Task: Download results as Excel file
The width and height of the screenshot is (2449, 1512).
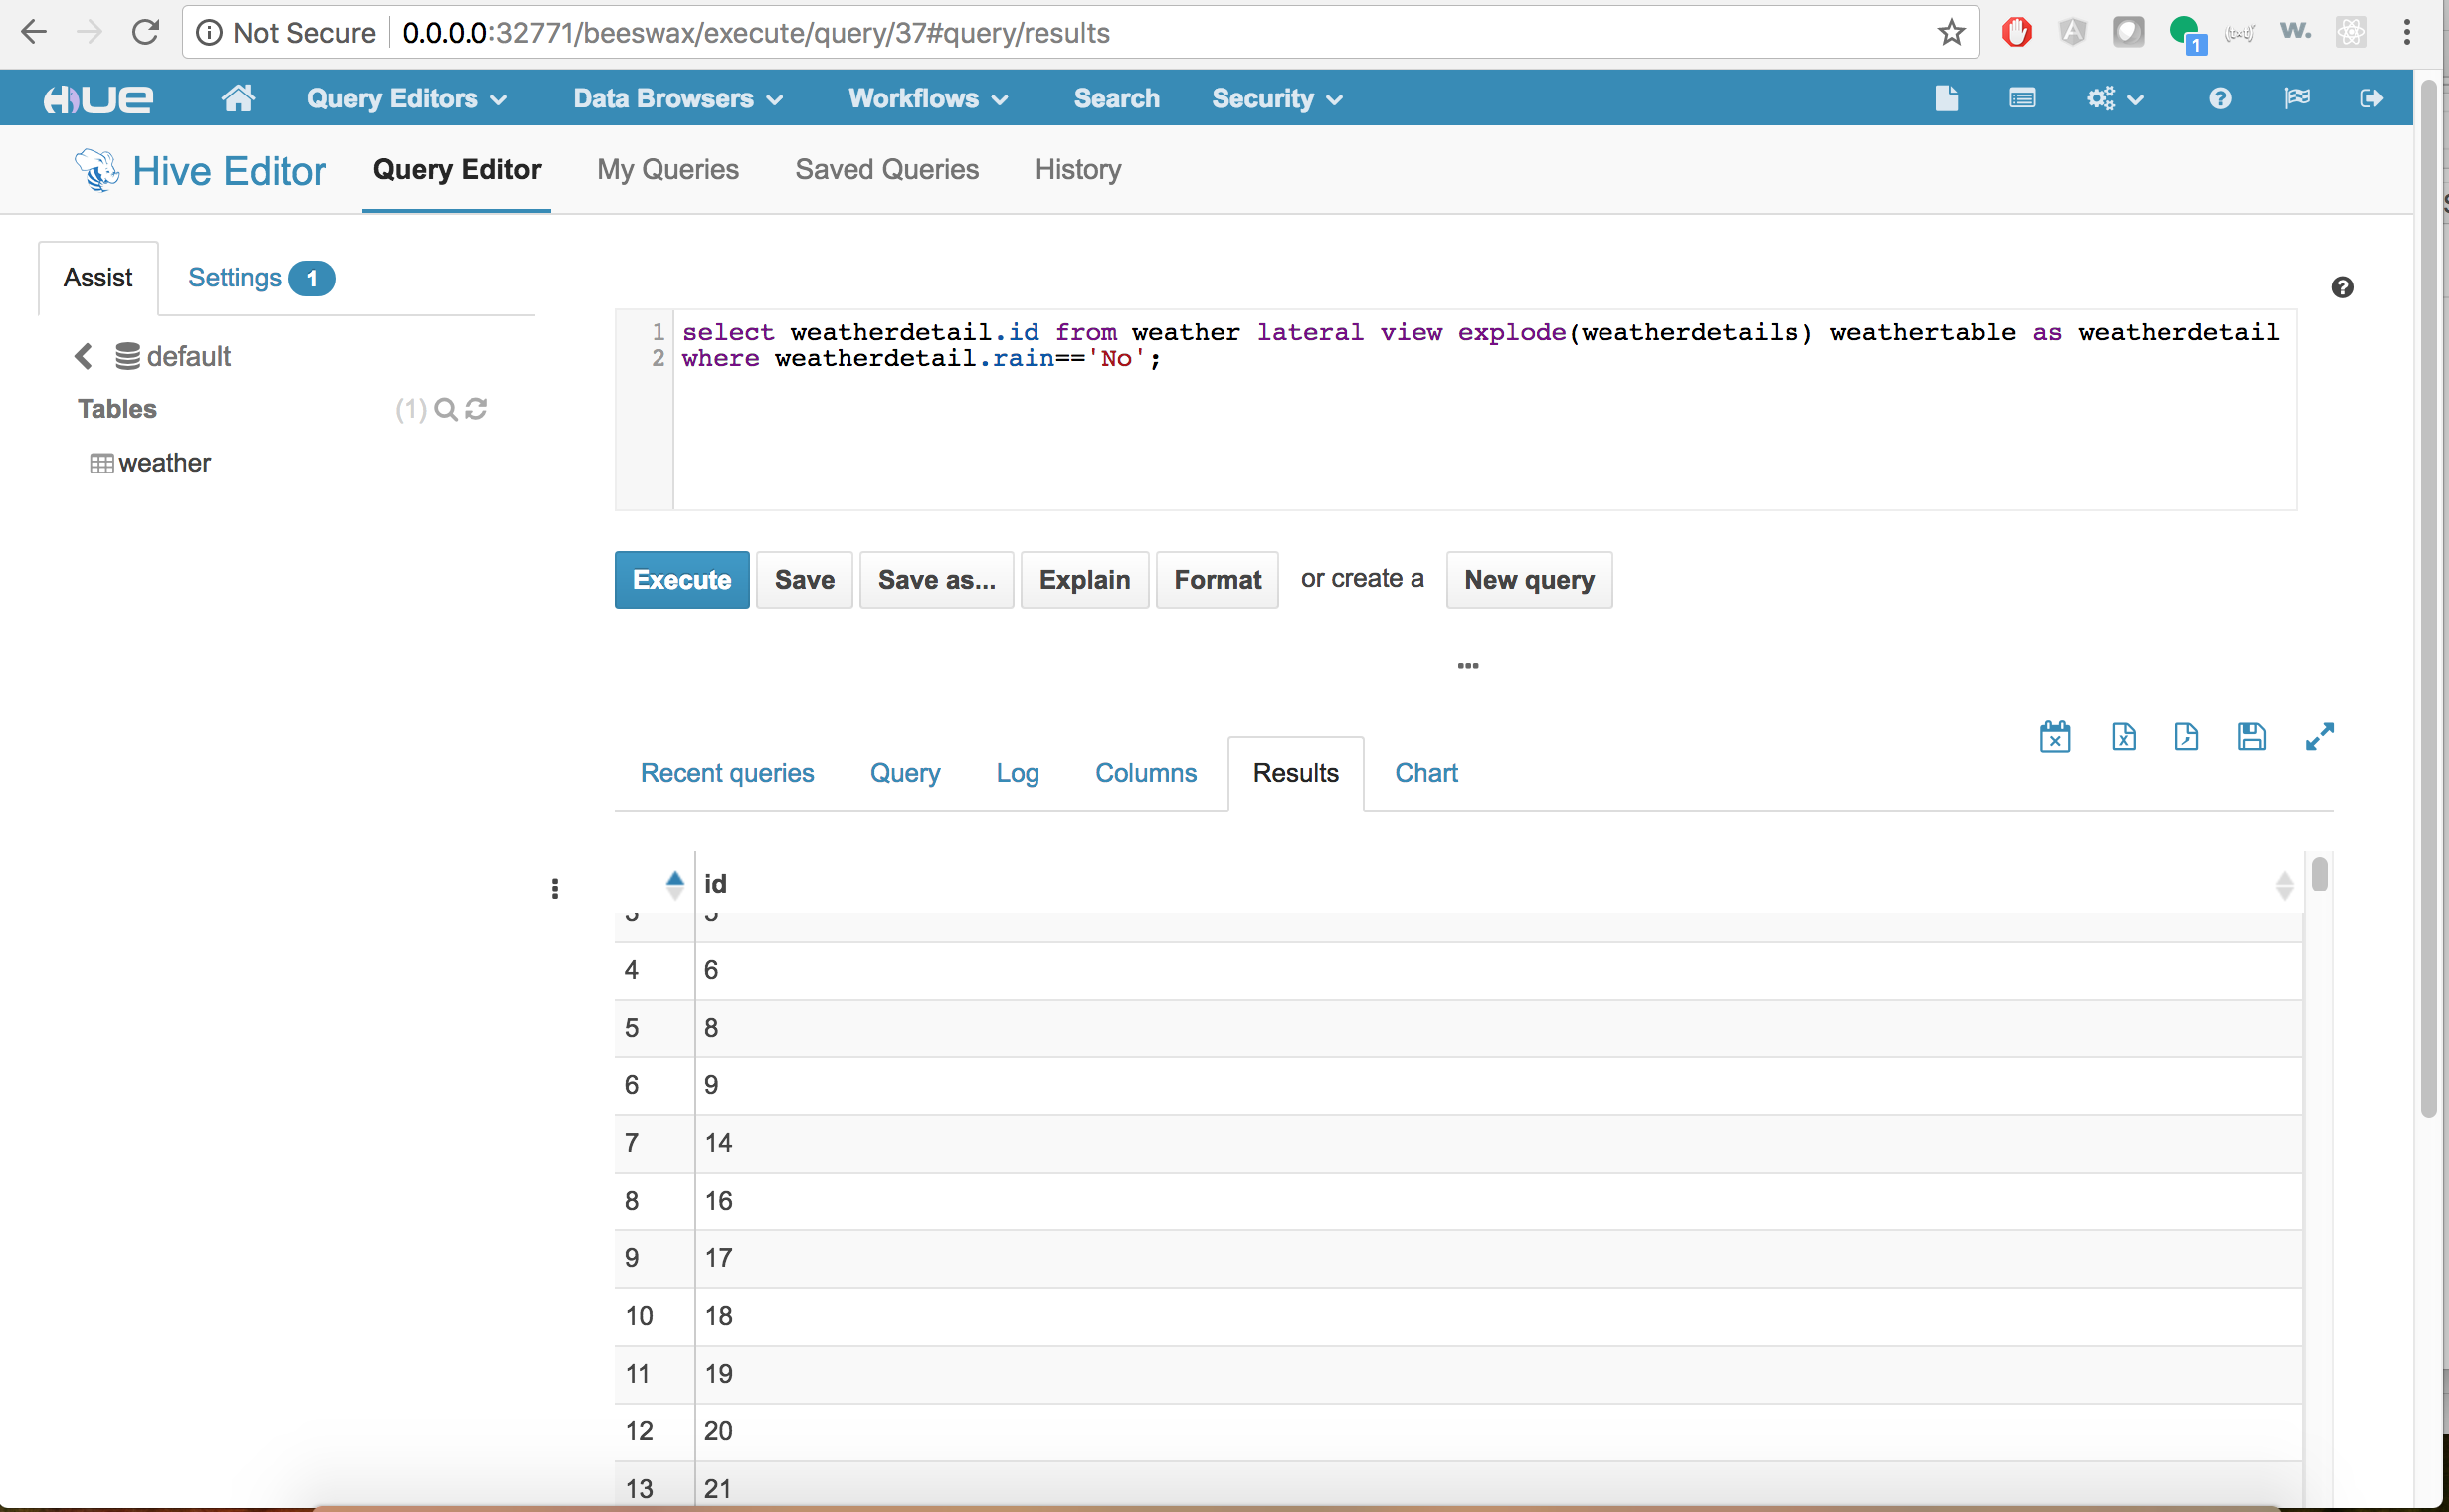Action: click(2123, 737)
